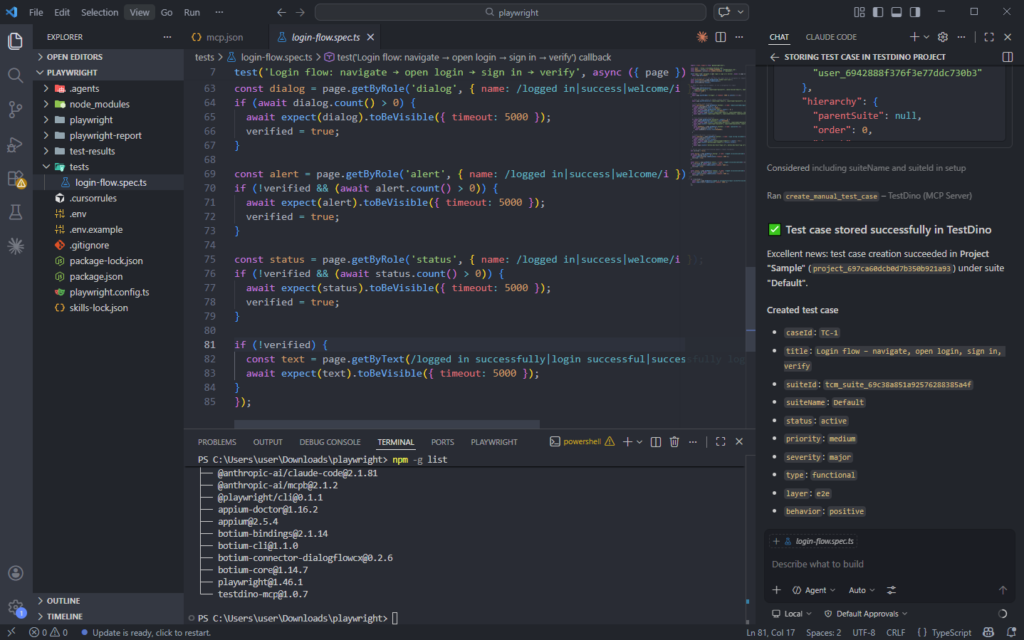Screen dimensions: 1024x640
Task: Open the Testing flask icon
Action: click(x=15, y=212)
